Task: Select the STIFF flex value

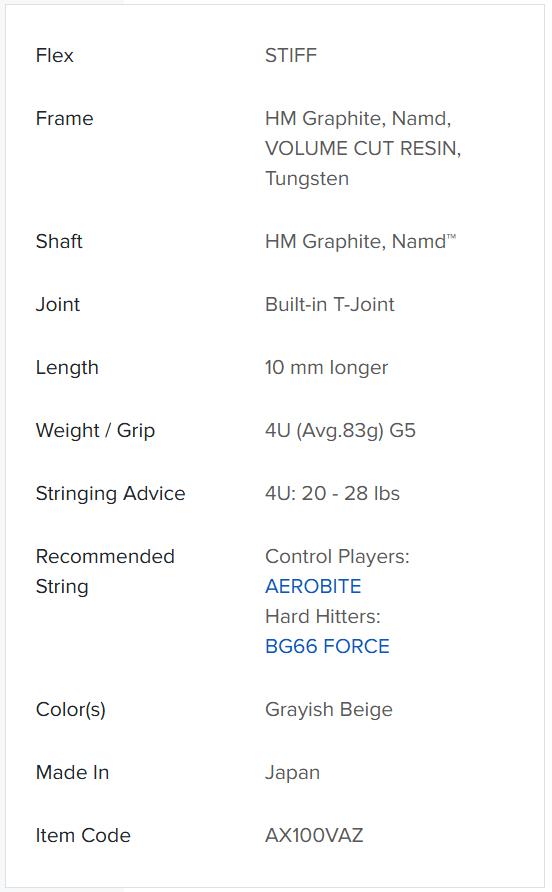Action: pos(291,55)
